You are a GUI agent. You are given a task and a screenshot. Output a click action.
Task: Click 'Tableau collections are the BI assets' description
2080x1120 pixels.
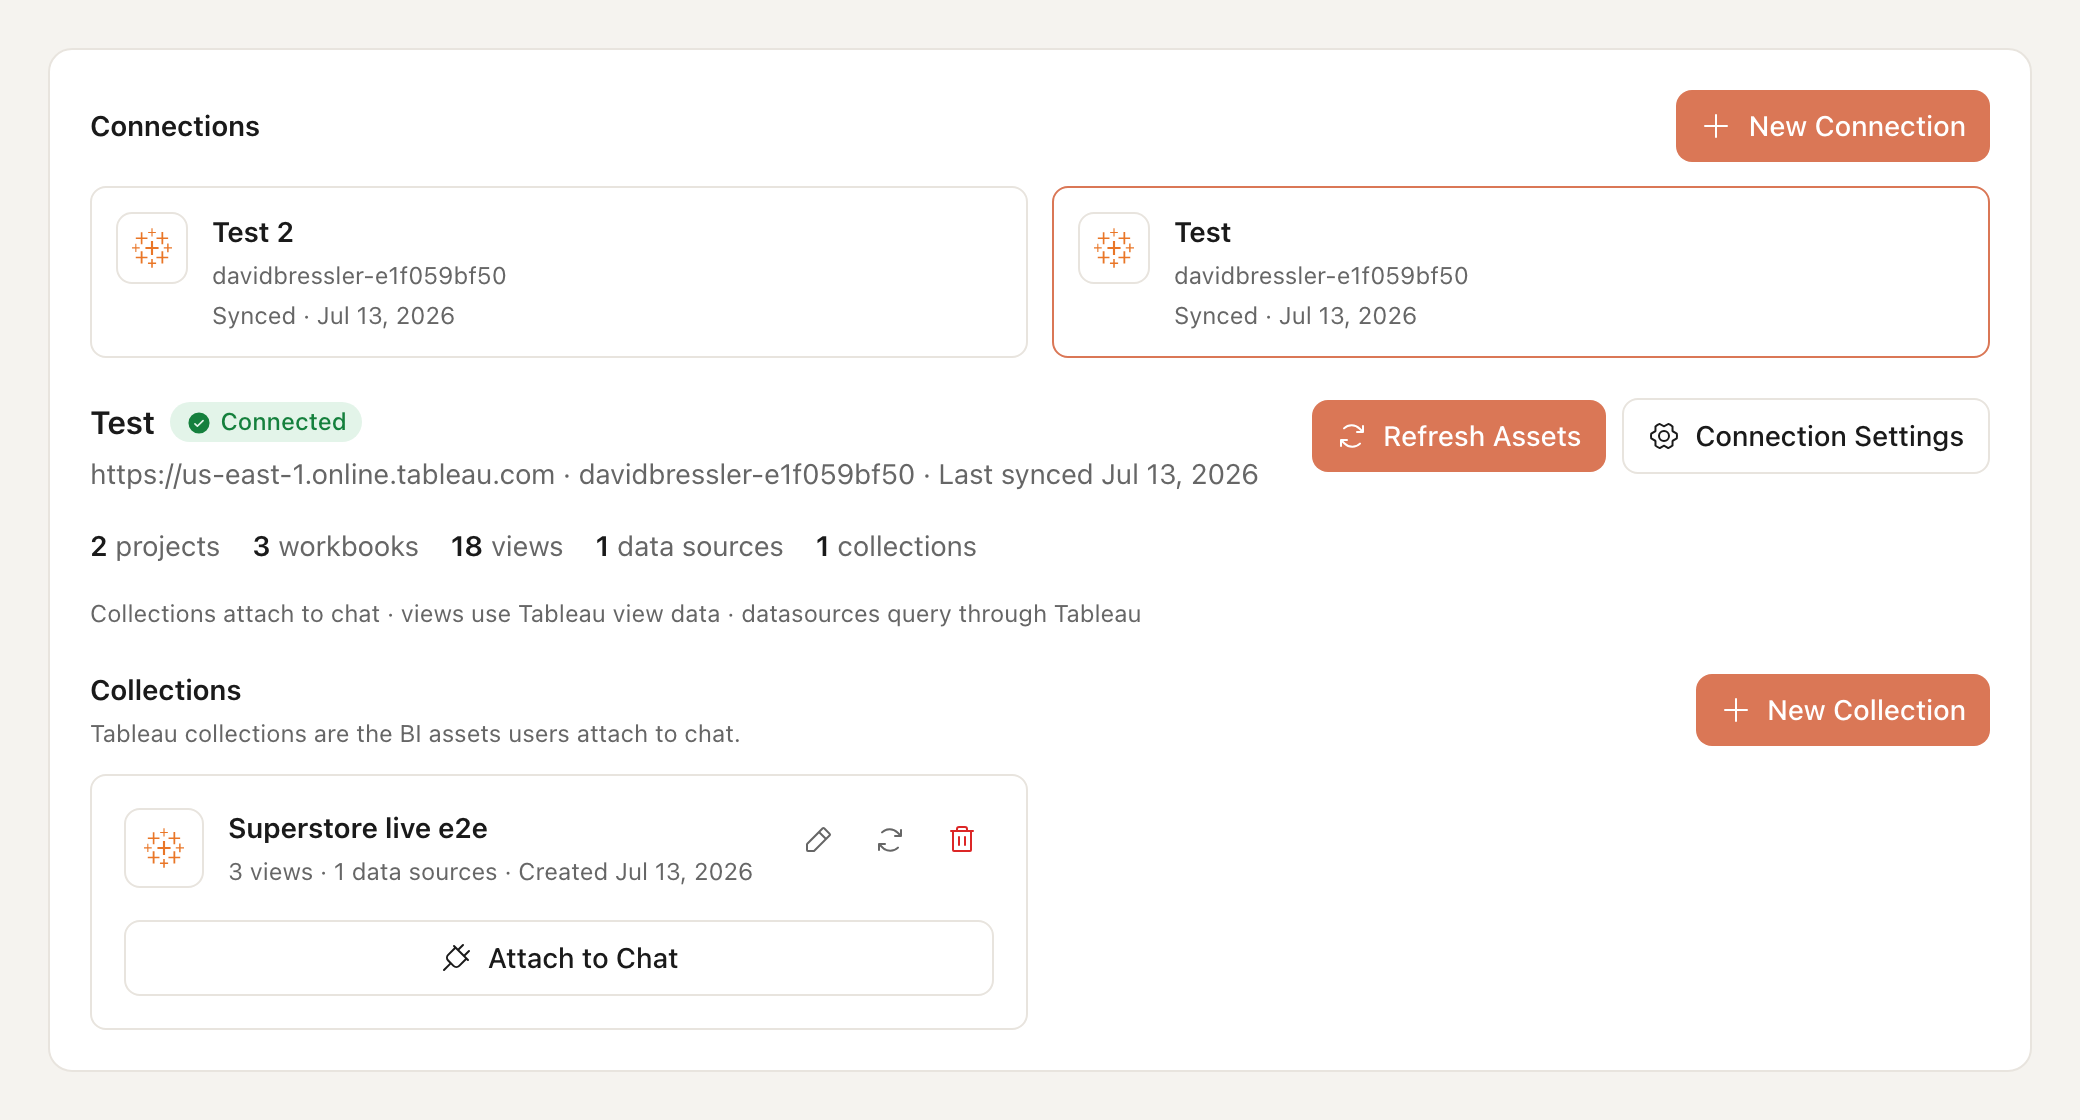pyautogui.click(x=415, y=734)
